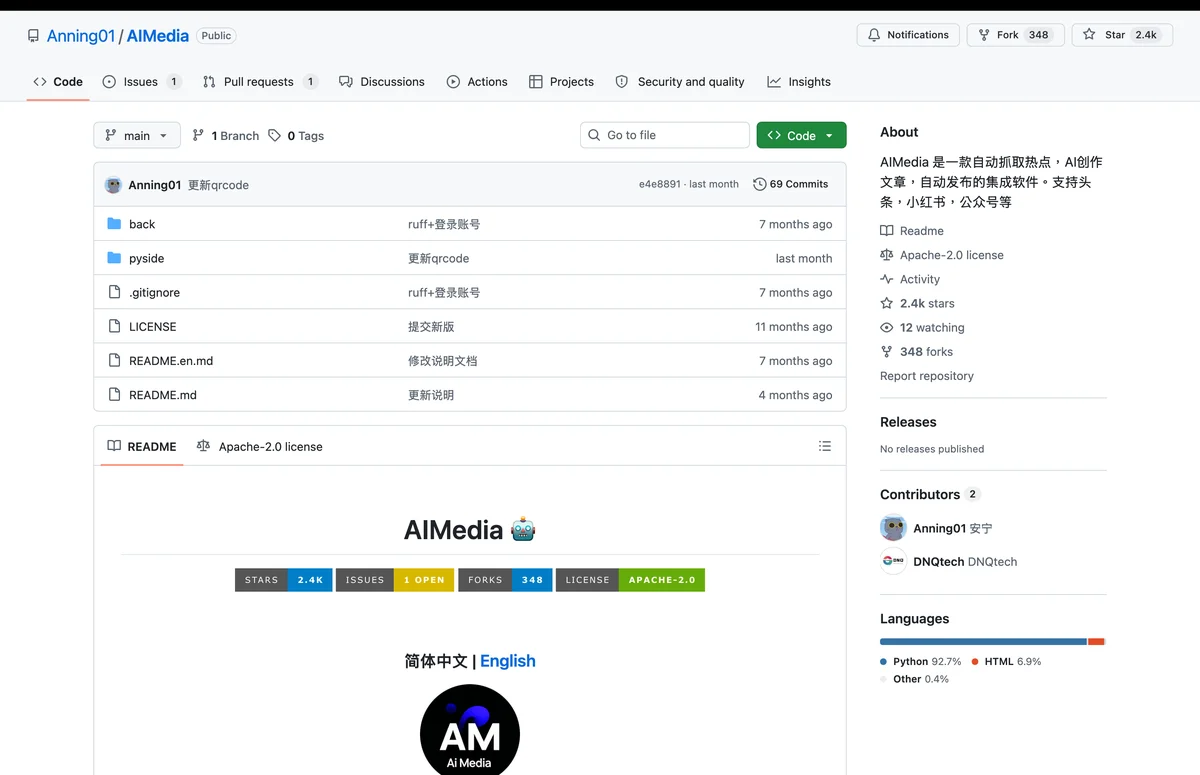Click the file icon next to LICENSE
The image size is (1200, 775).
[x=114, y=326]
